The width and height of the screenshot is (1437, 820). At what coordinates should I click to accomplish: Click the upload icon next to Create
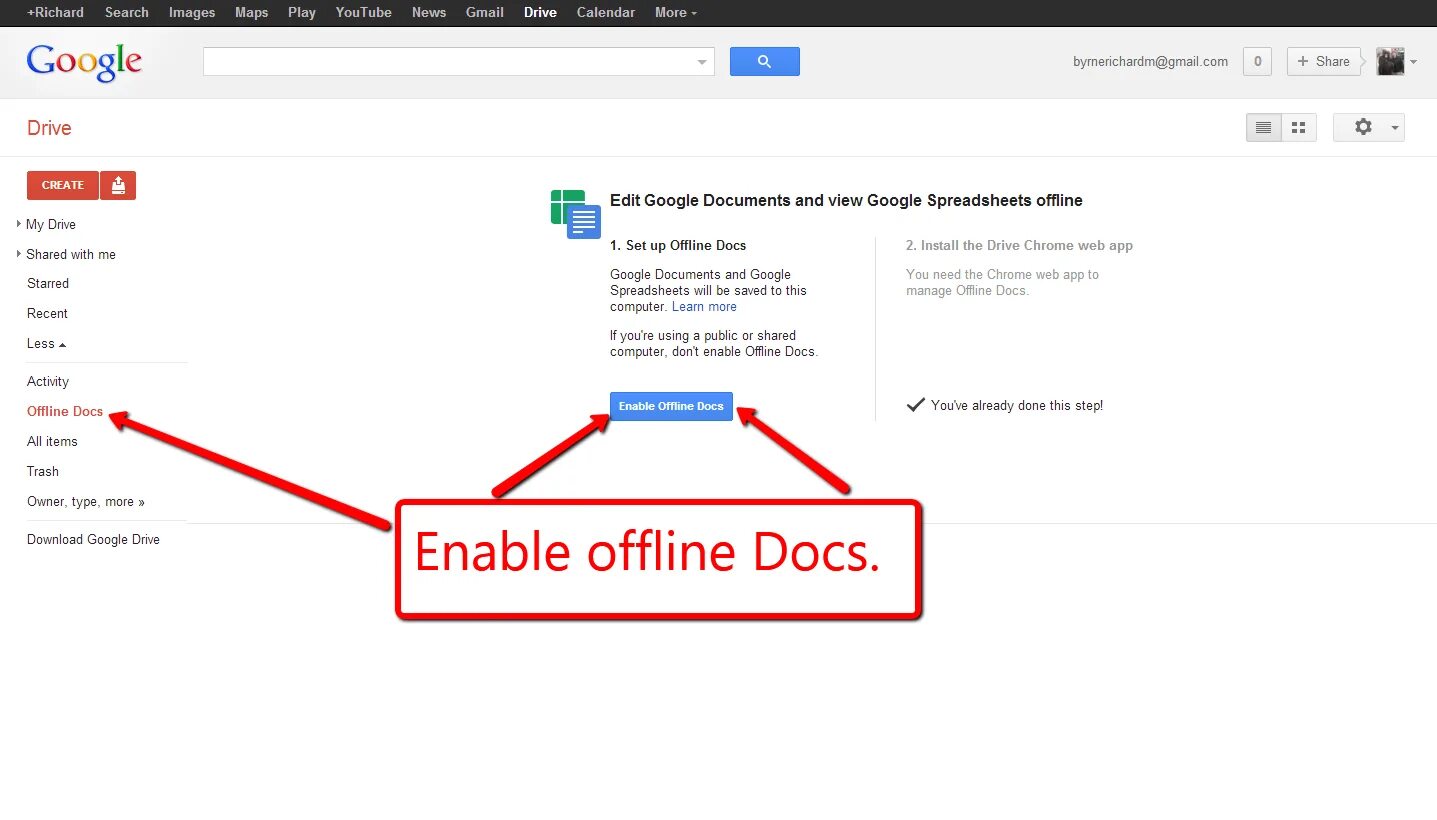tap(118, 185)
